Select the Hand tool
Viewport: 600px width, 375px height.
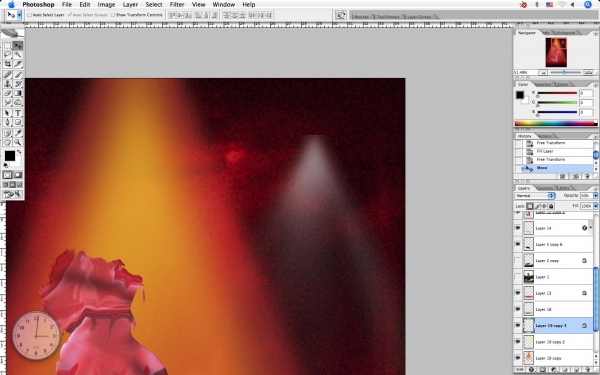[7, 142]
